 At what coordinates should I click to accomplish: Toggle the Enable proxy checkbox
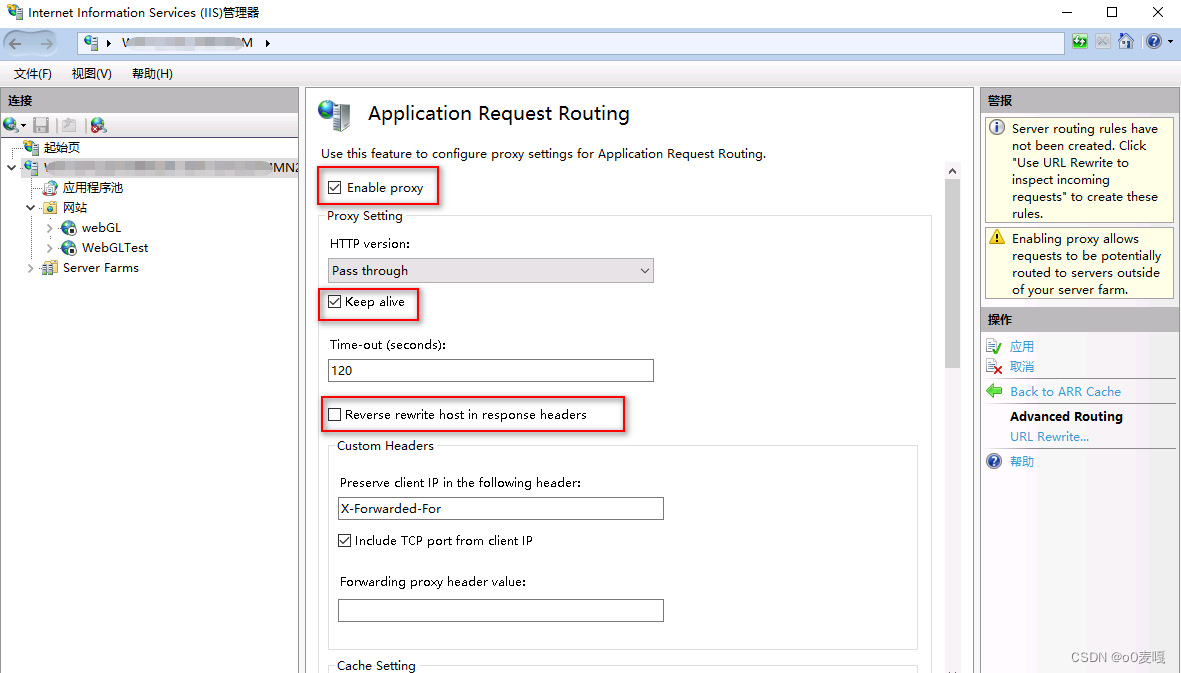pos(334,187)
